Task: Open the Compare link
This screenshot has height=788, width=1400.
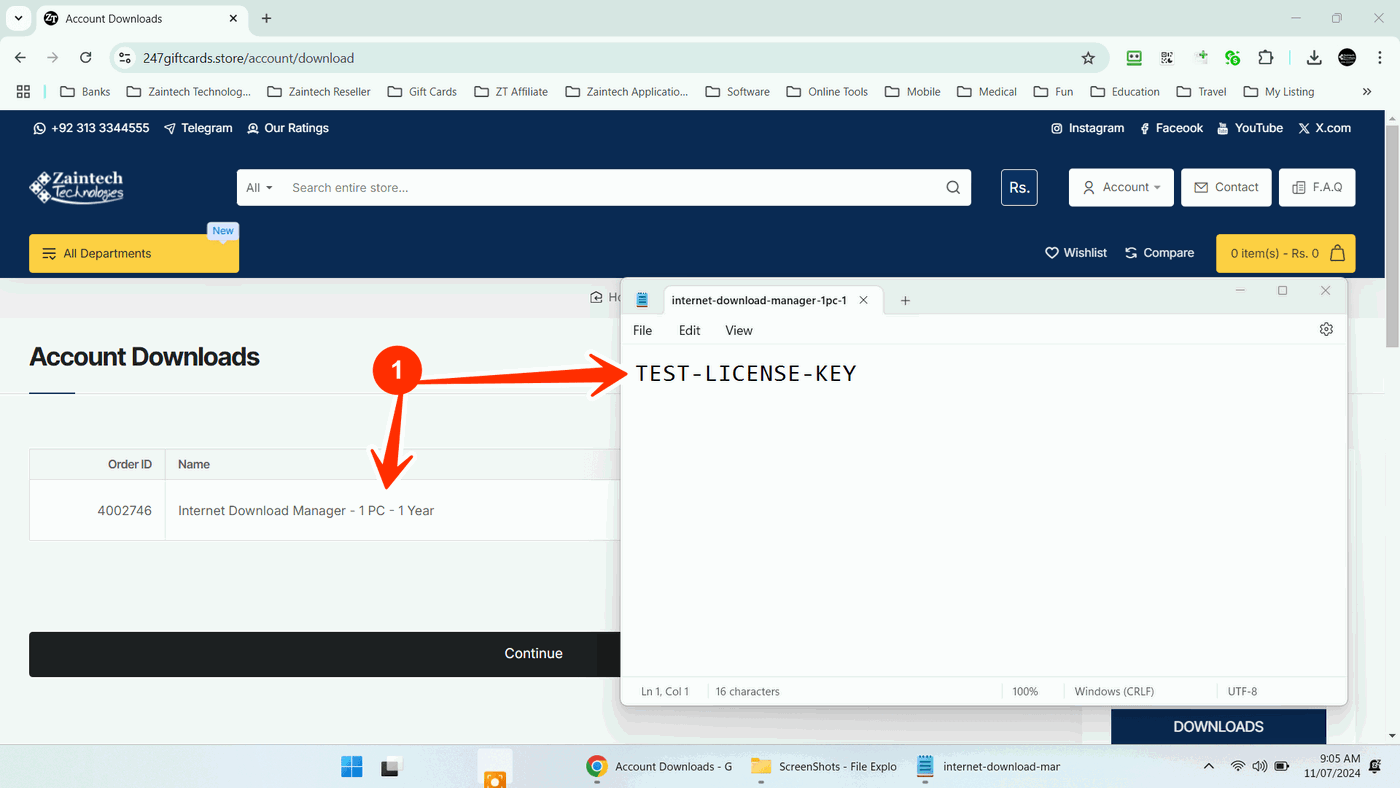Action: click(x=1160, y=253)
